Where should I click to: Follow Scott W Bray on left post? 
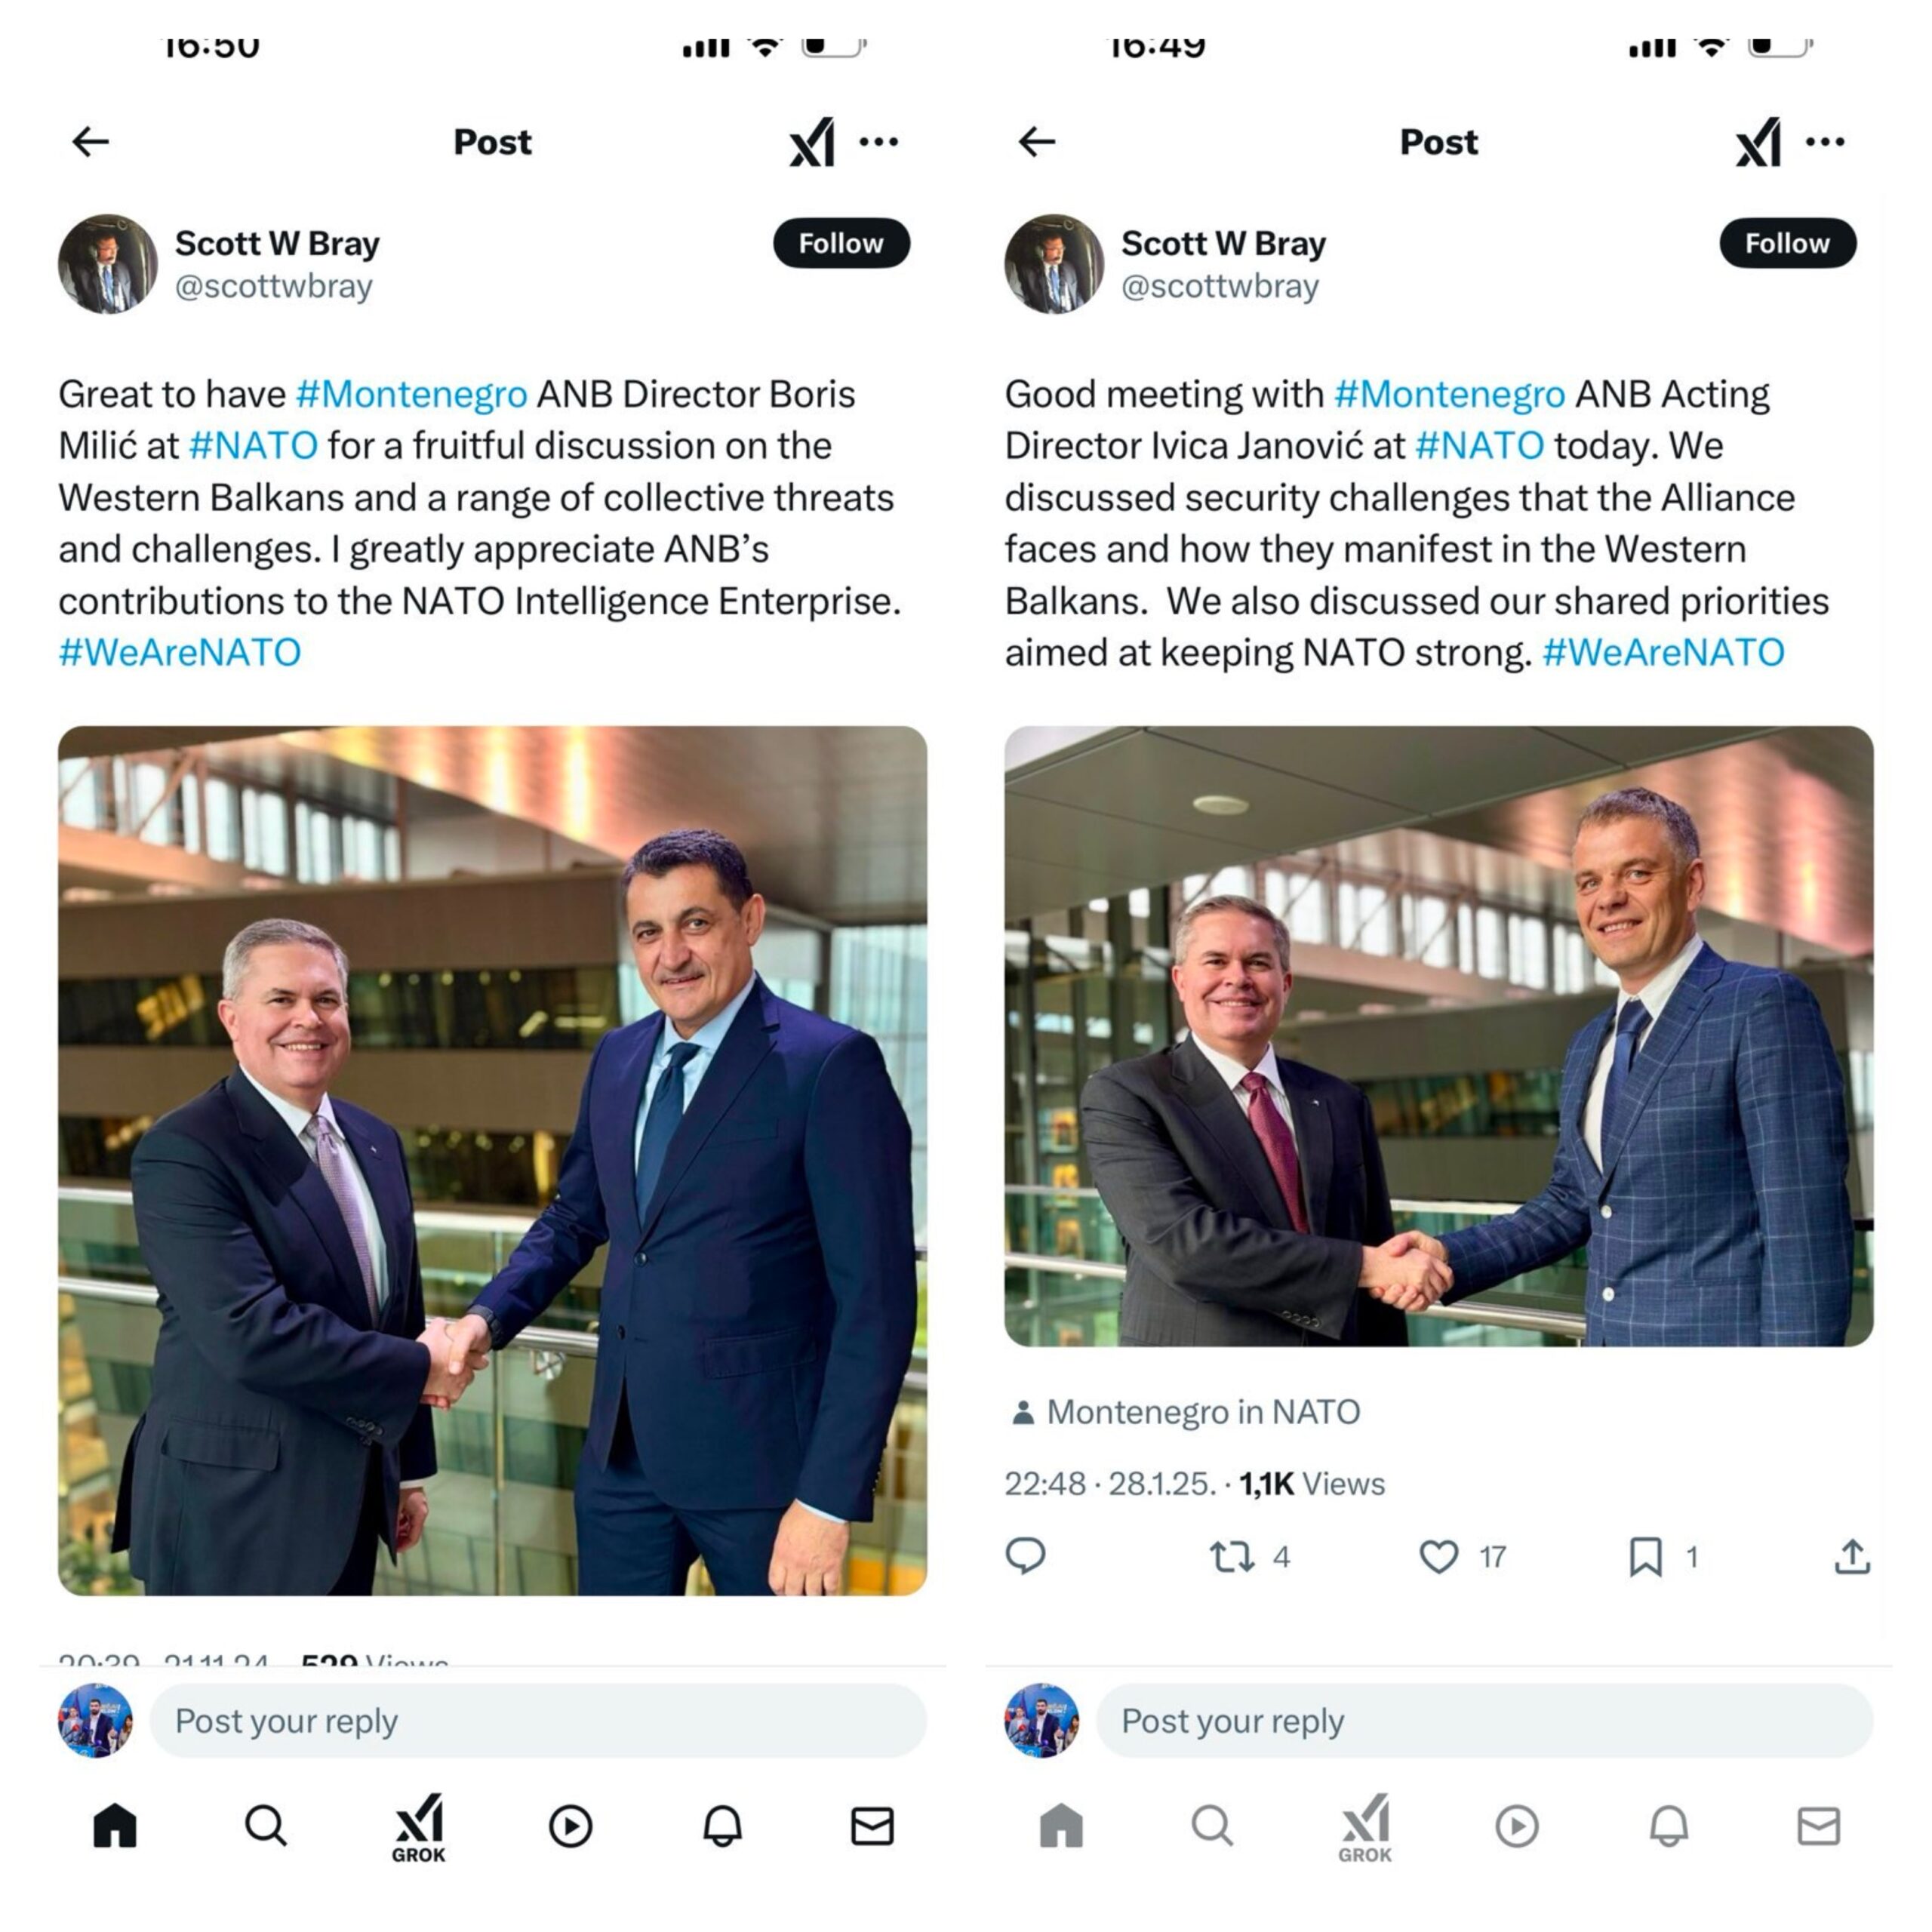[841, 243]
